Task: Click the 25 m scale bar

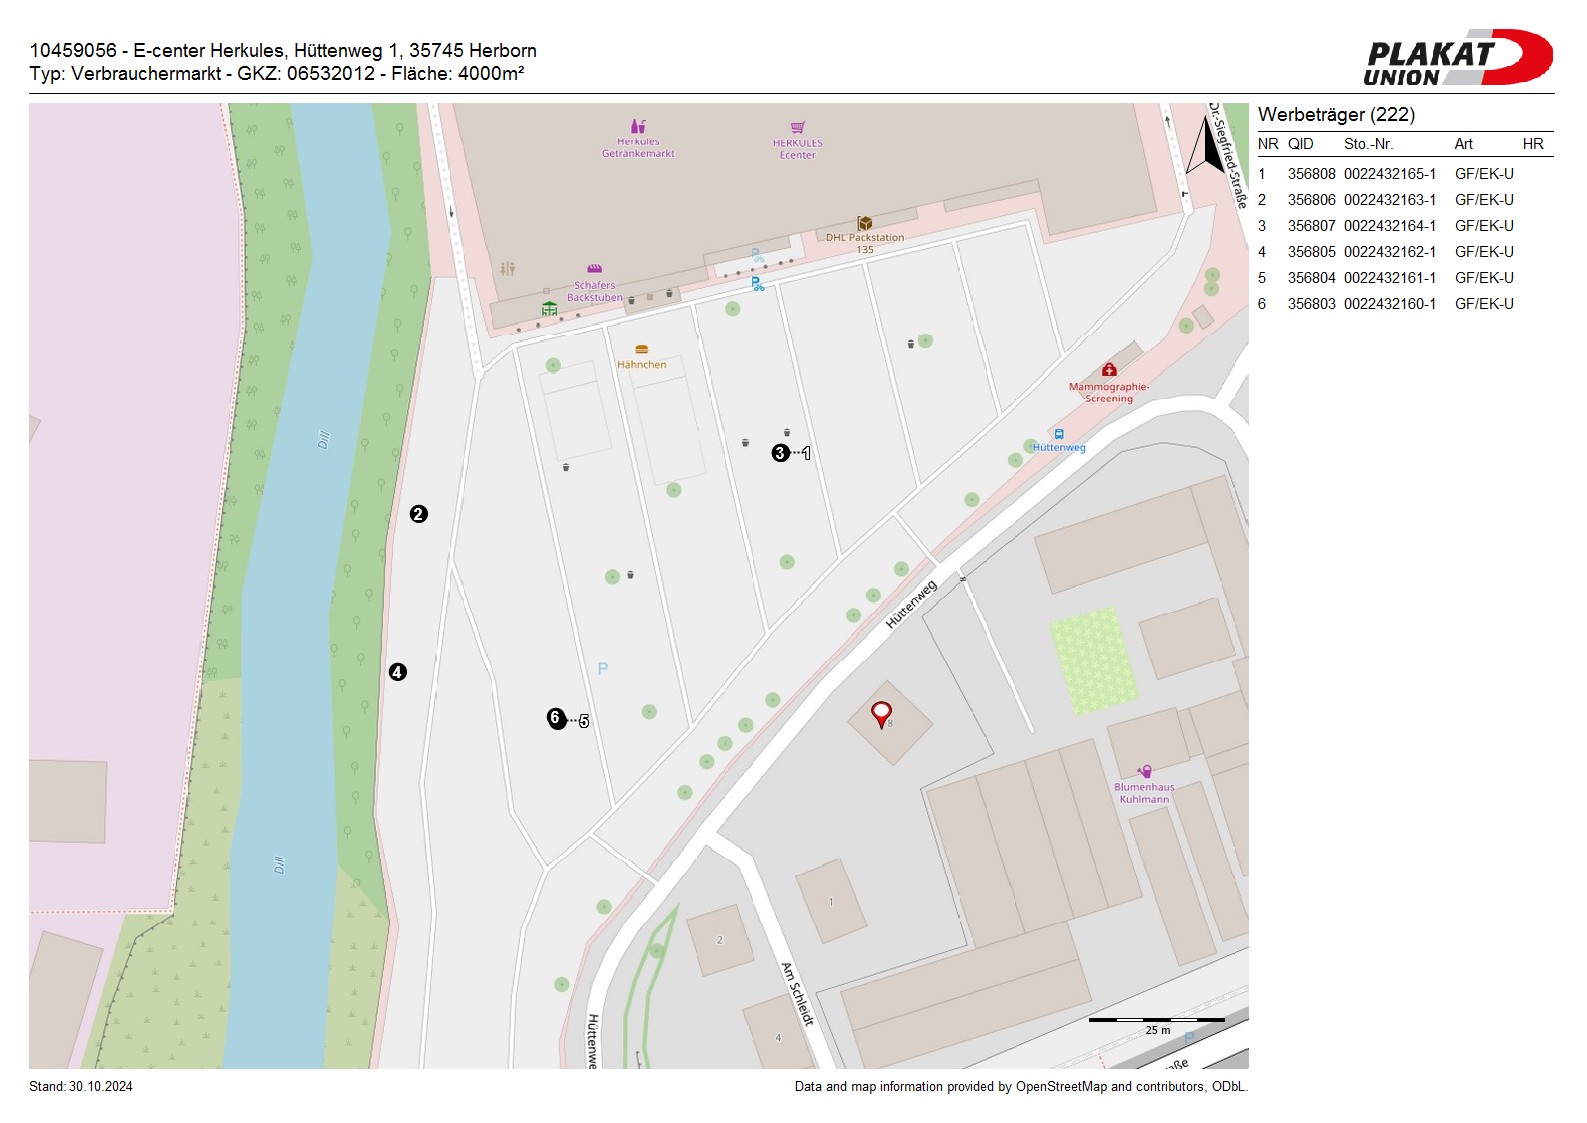Action: [1156, 1020]
